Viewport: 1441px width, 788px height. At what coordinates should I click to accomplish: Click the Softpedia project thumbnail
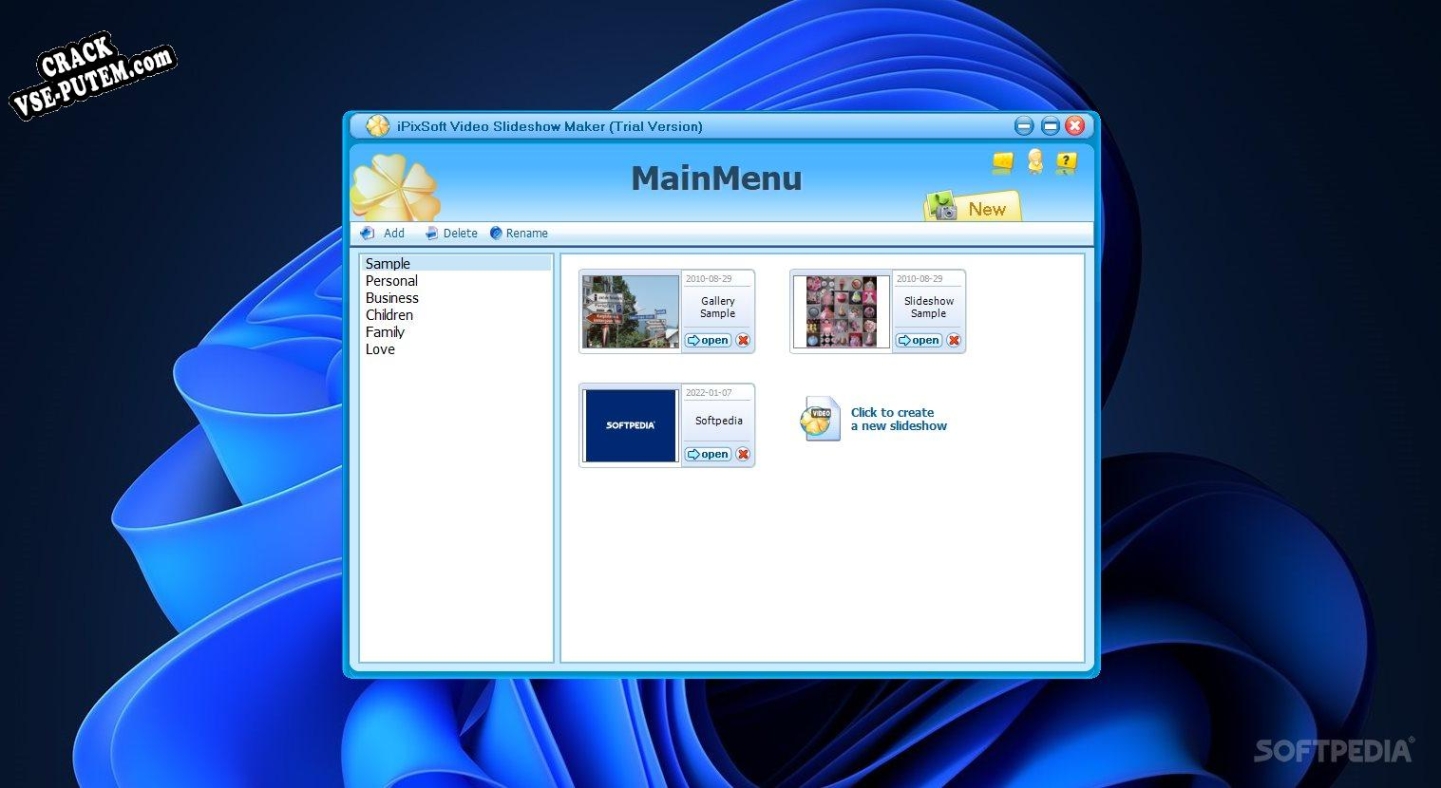[630, 426]
